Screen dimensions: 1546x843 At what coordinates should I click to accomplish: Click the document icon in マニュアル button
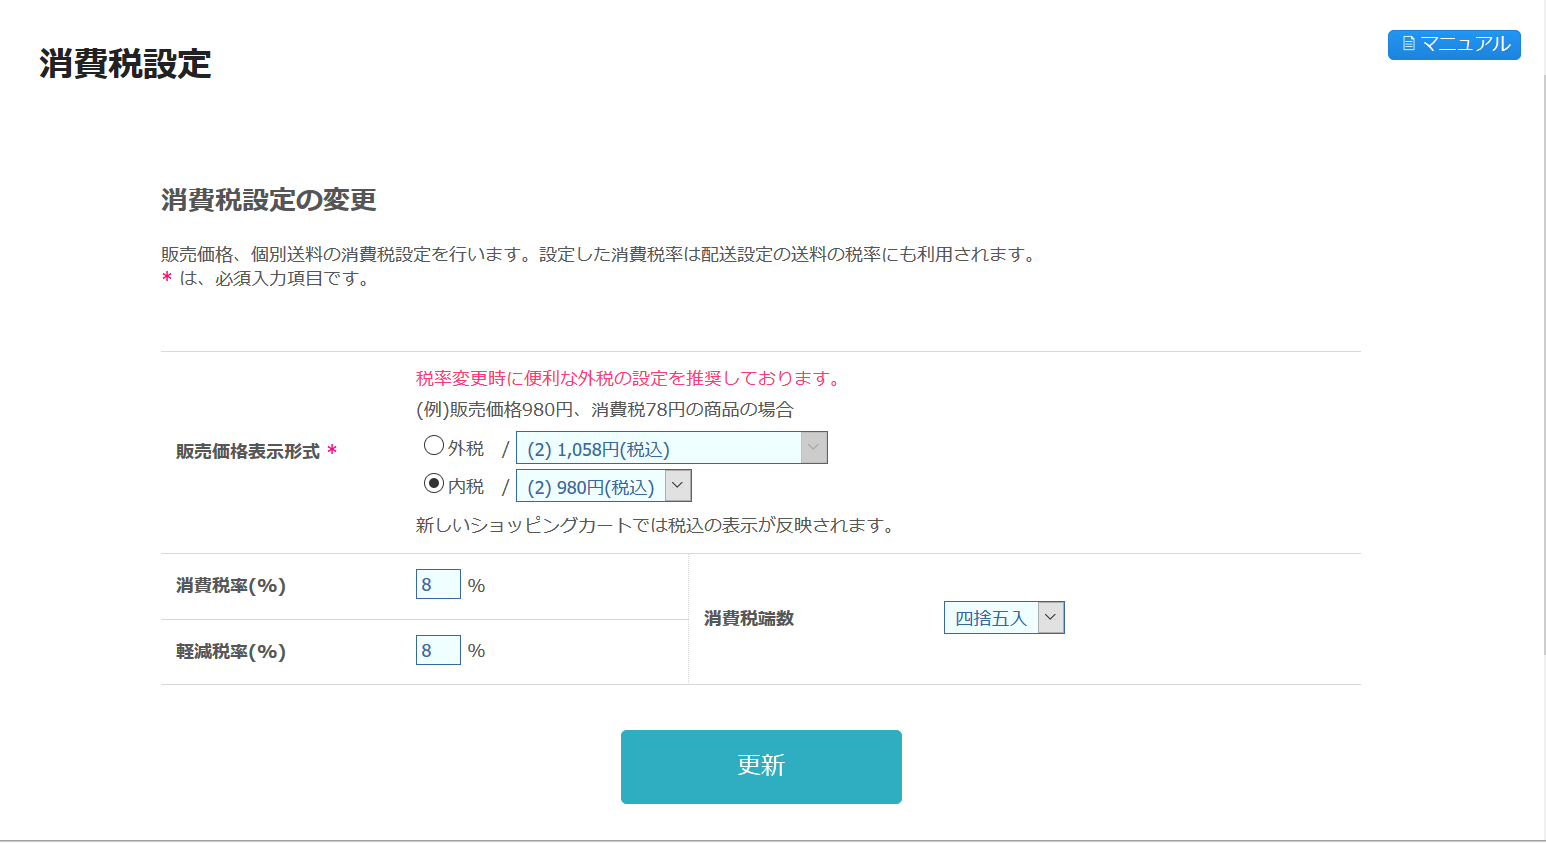pyautogui.click(x=1408, y=44)
